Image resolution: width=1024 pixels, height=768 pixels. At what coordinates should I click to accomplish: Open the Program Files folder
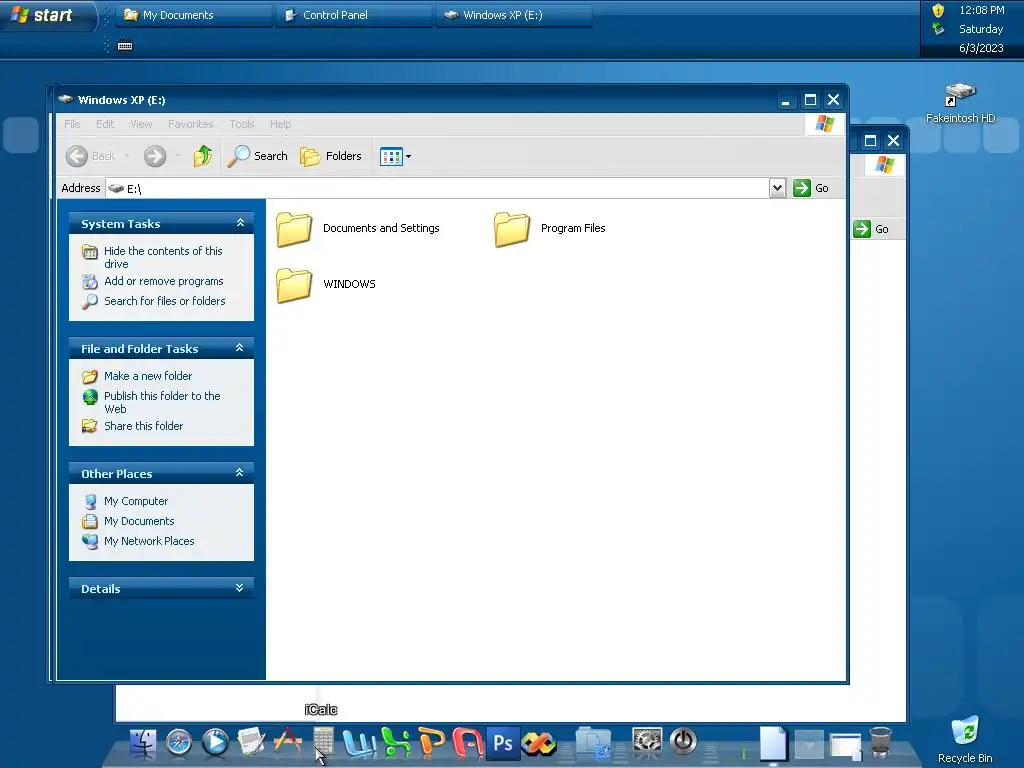click(x=550, y=229)
